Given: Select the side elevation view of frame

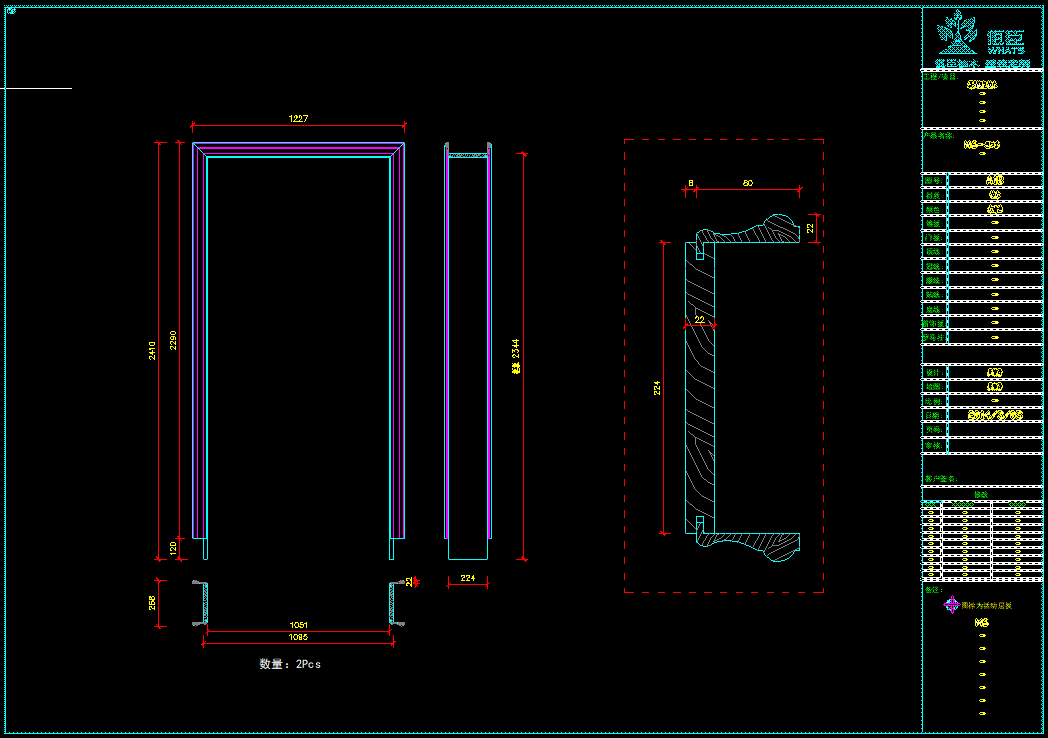Looking at the screenshot, I should (468, 350).
